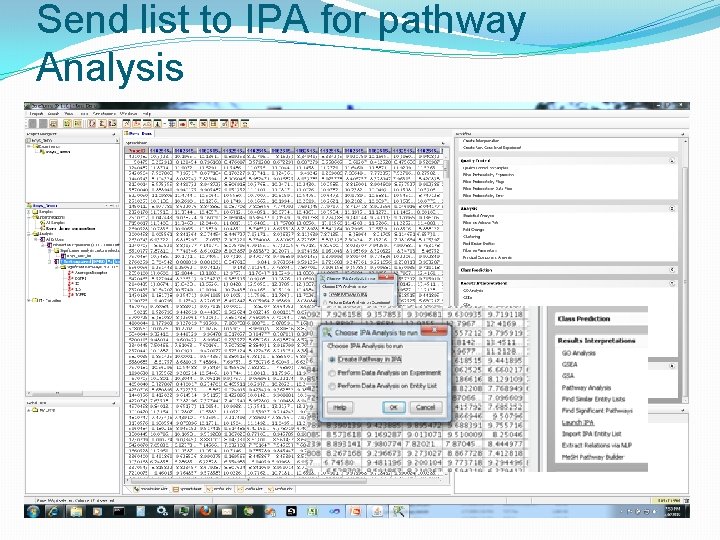Open the Windows Start button

pyautogui.click(x=33, y=511)
